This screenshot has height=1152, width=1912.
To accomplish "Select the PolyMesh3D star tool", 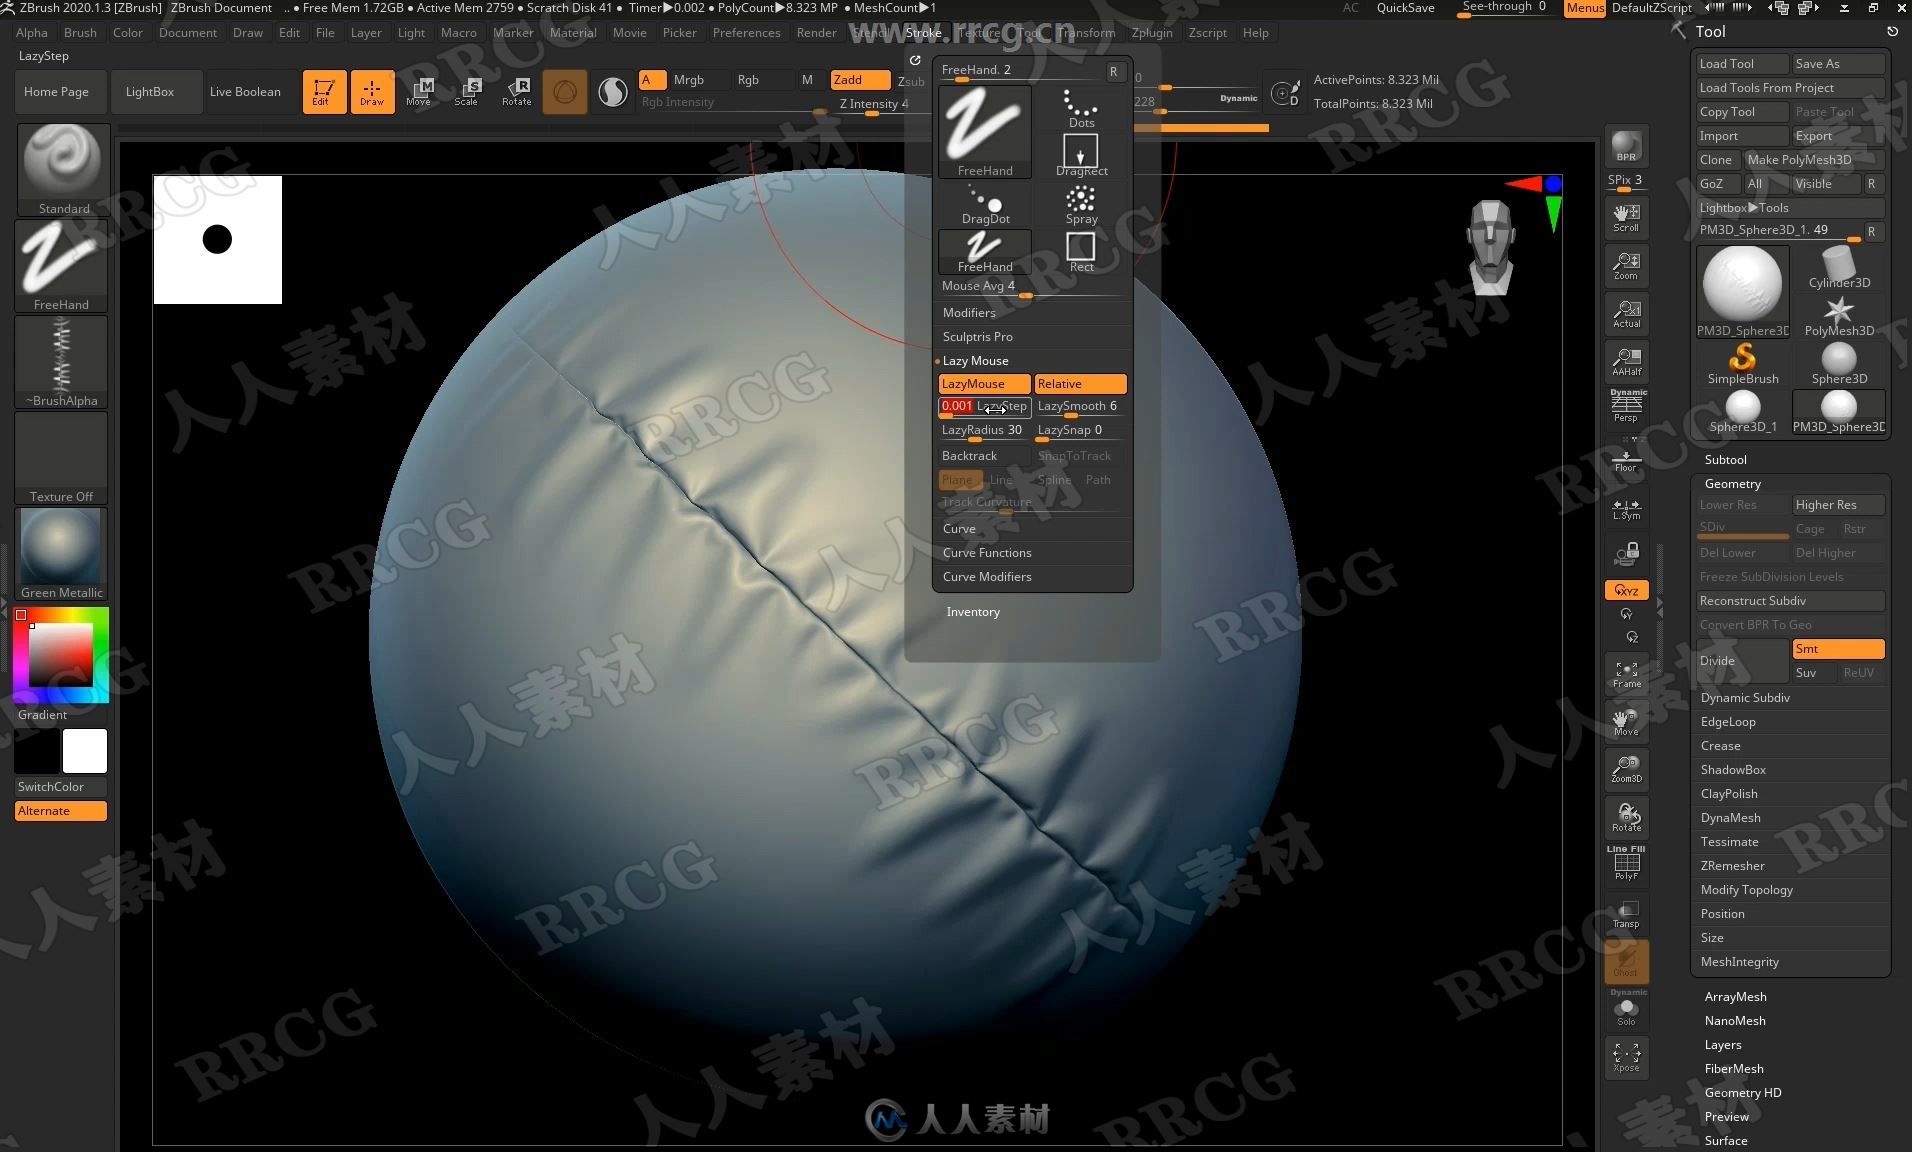I will click(1838, 316).
